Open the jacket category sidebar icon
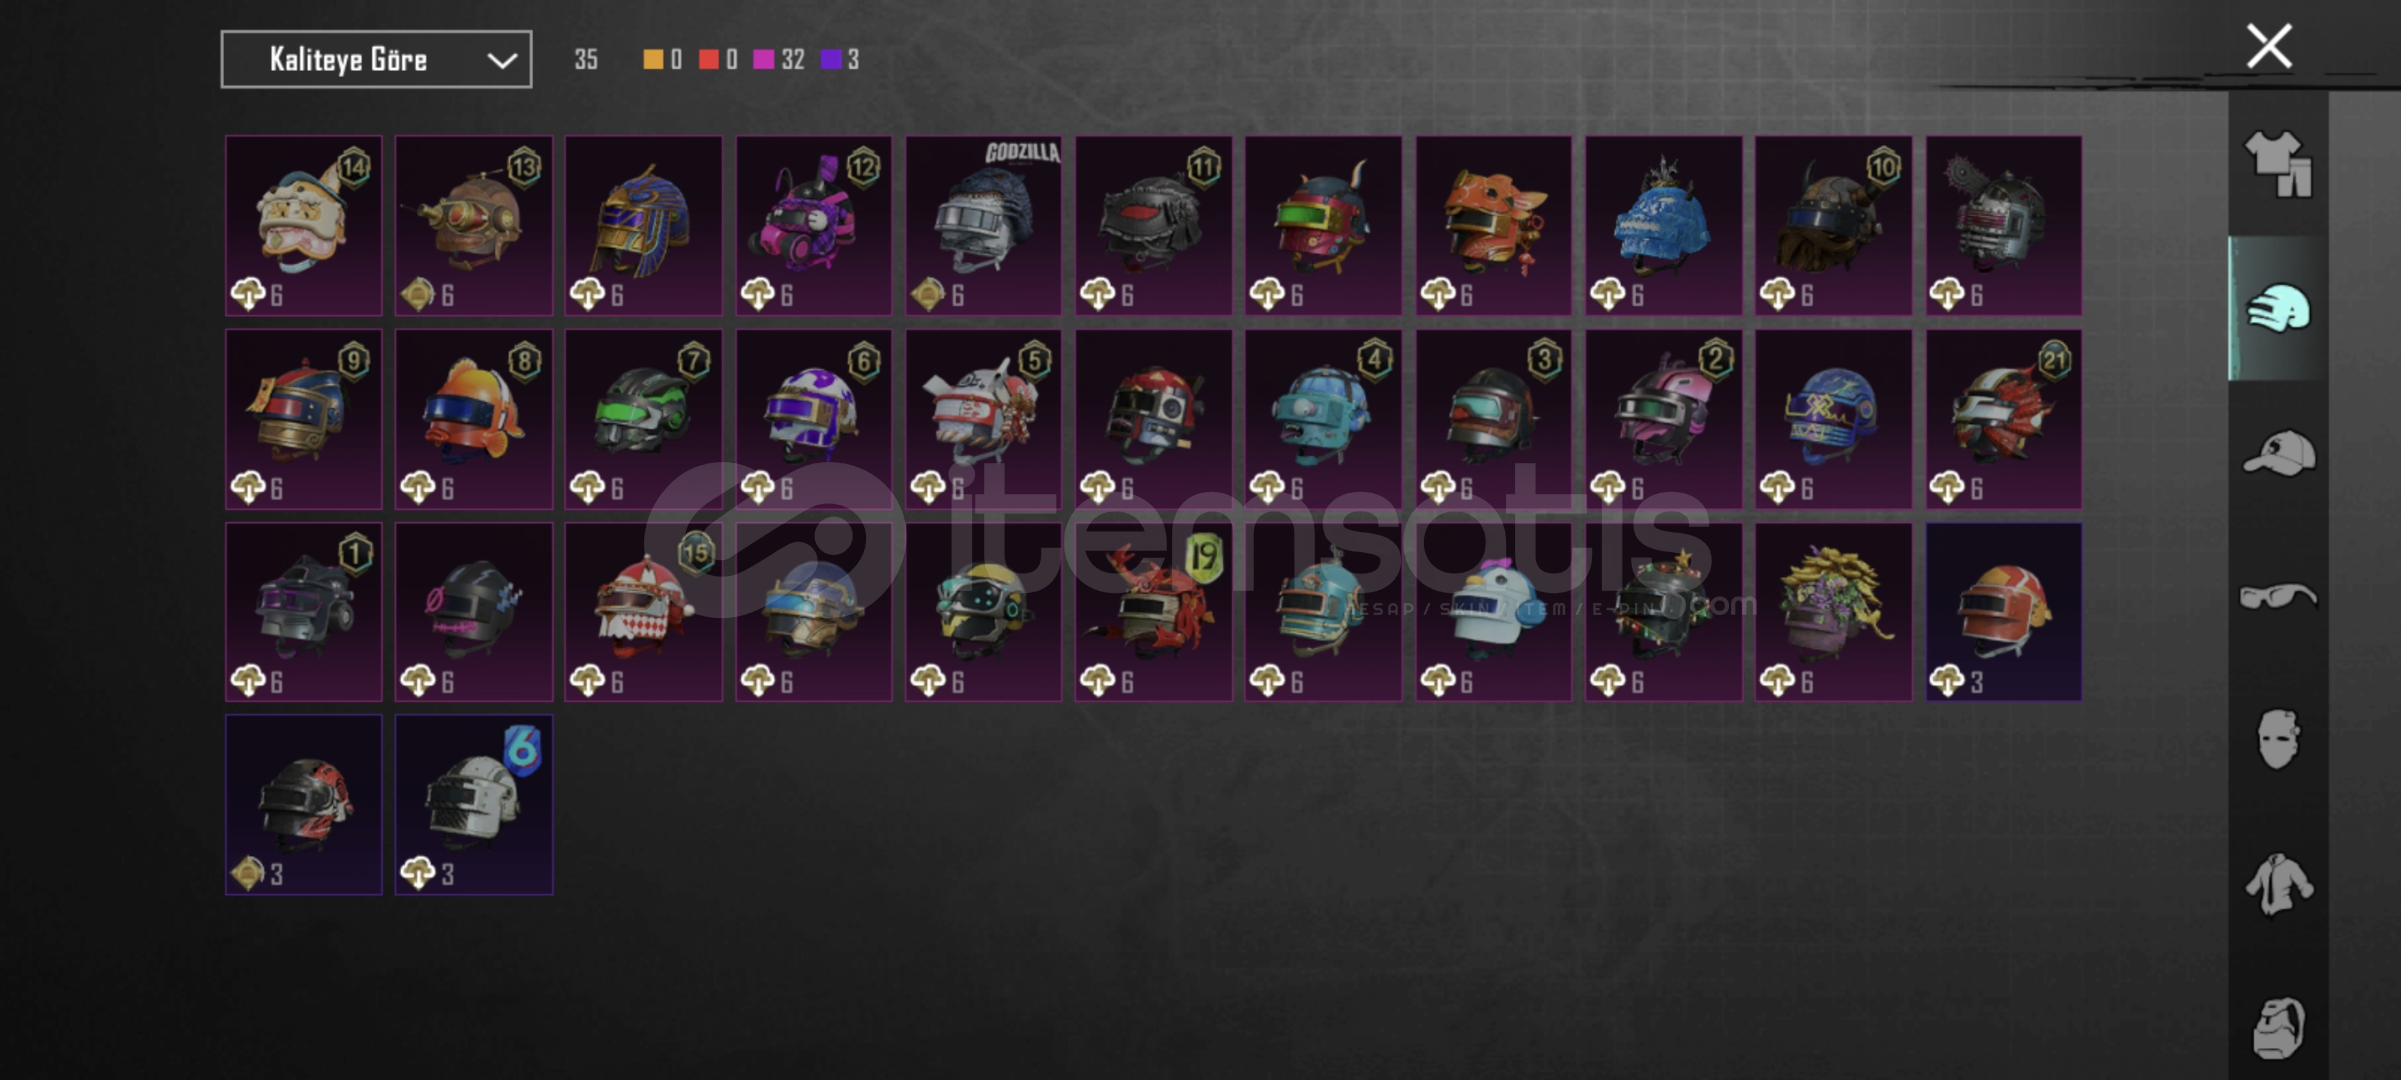Viewport: 2401px width, 1080px height. tap(2279, 884)
